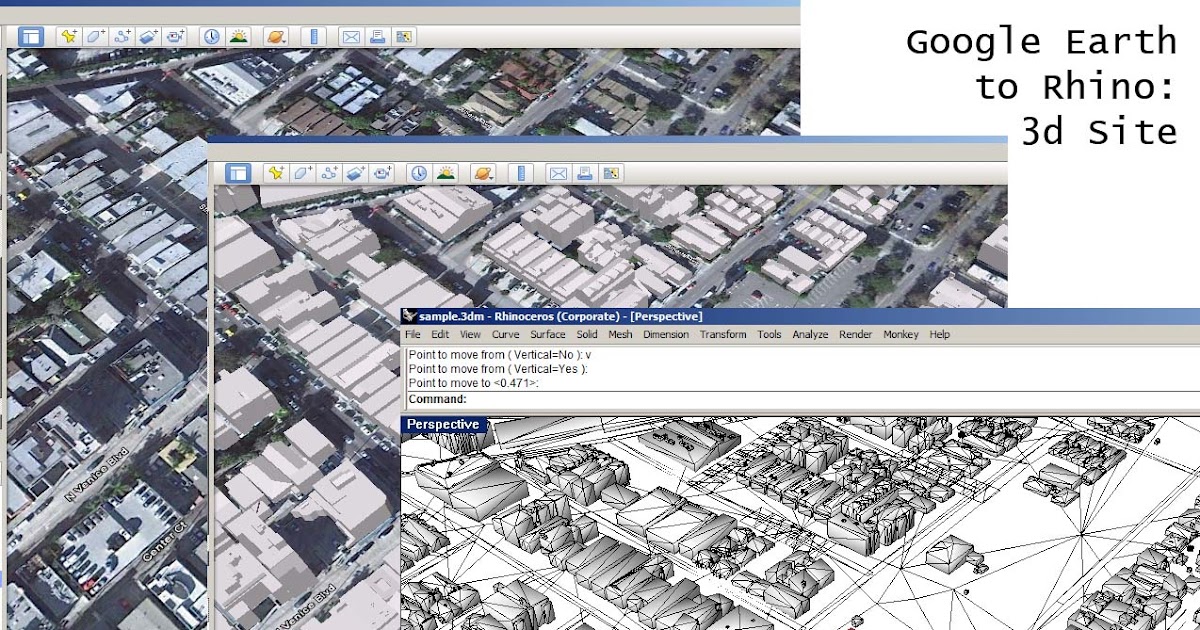Open the Surface menu in Rhinoceros

548,335
